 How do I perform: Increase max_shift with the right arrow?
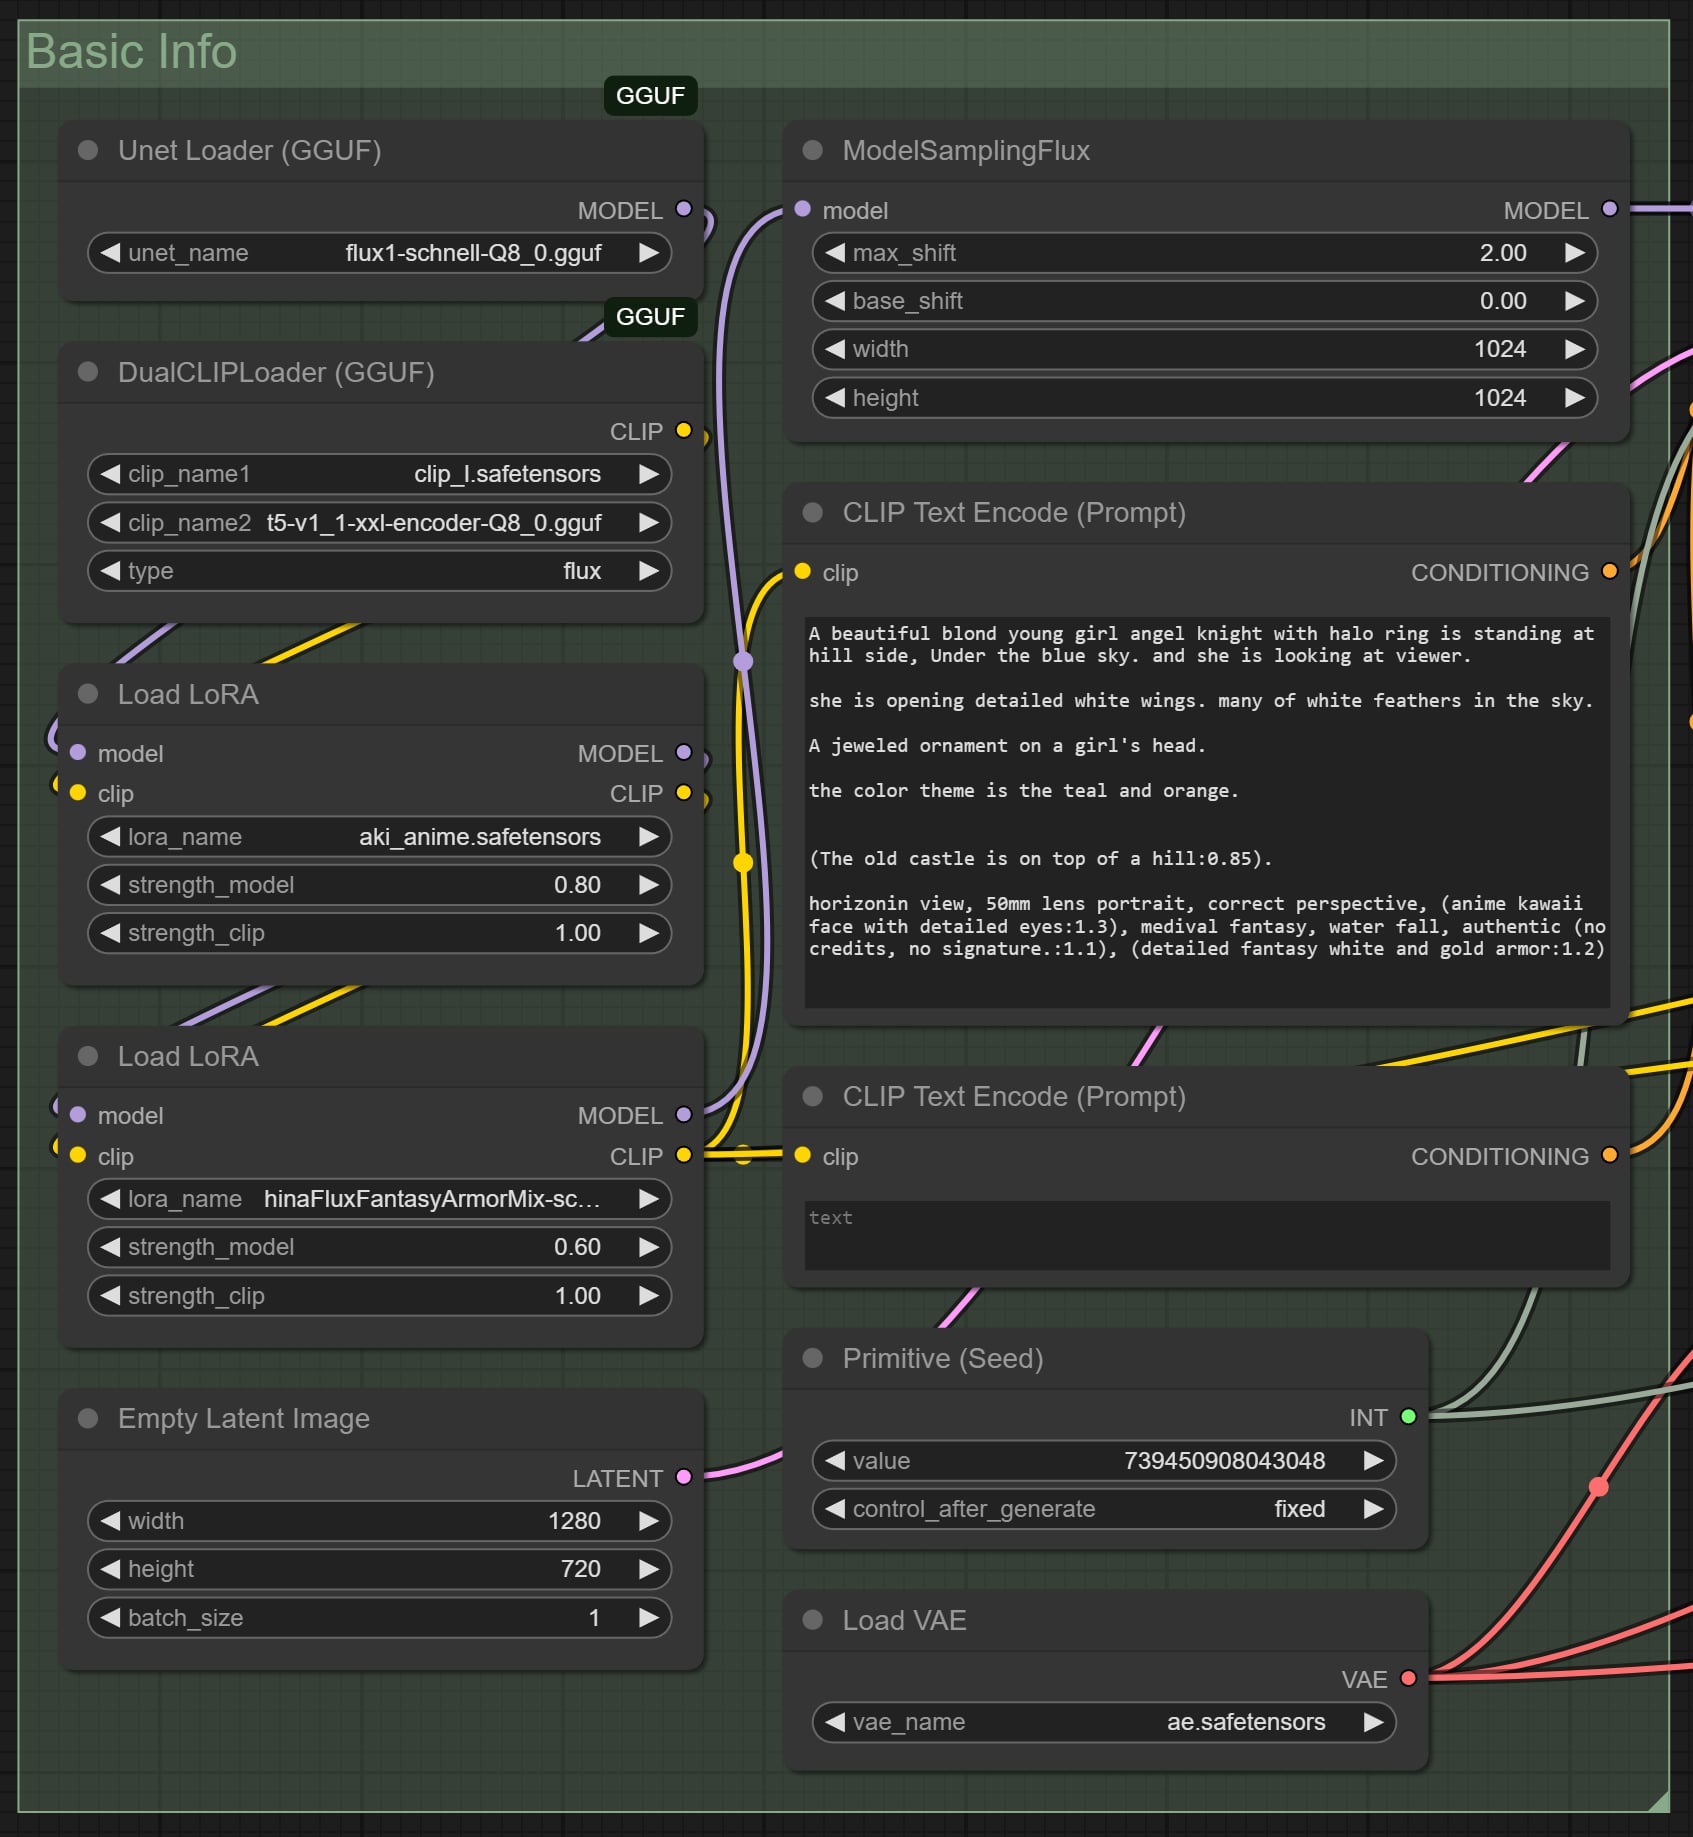[1575, 253]
